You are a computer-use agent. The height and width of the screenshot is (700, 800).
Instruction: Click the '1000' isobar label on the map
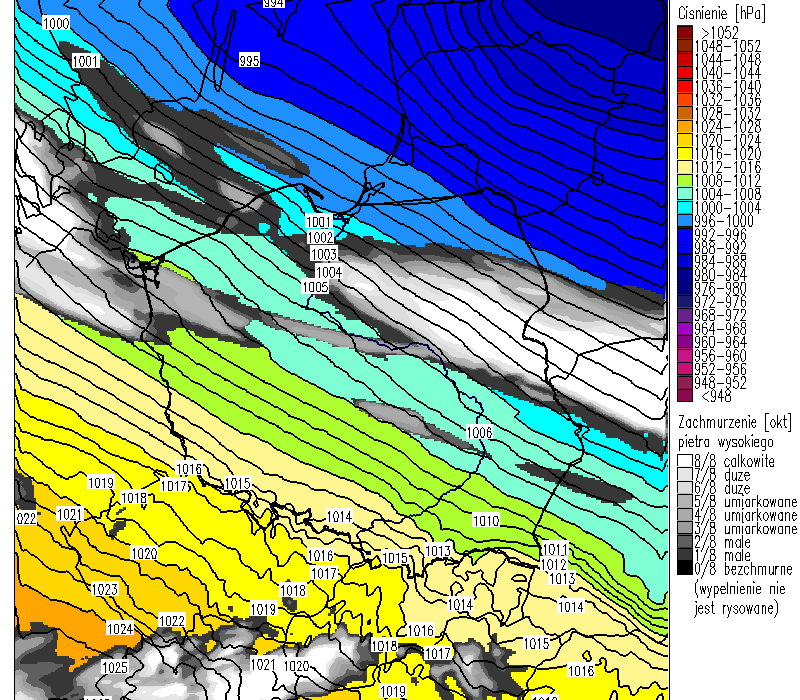click(56, 23)
